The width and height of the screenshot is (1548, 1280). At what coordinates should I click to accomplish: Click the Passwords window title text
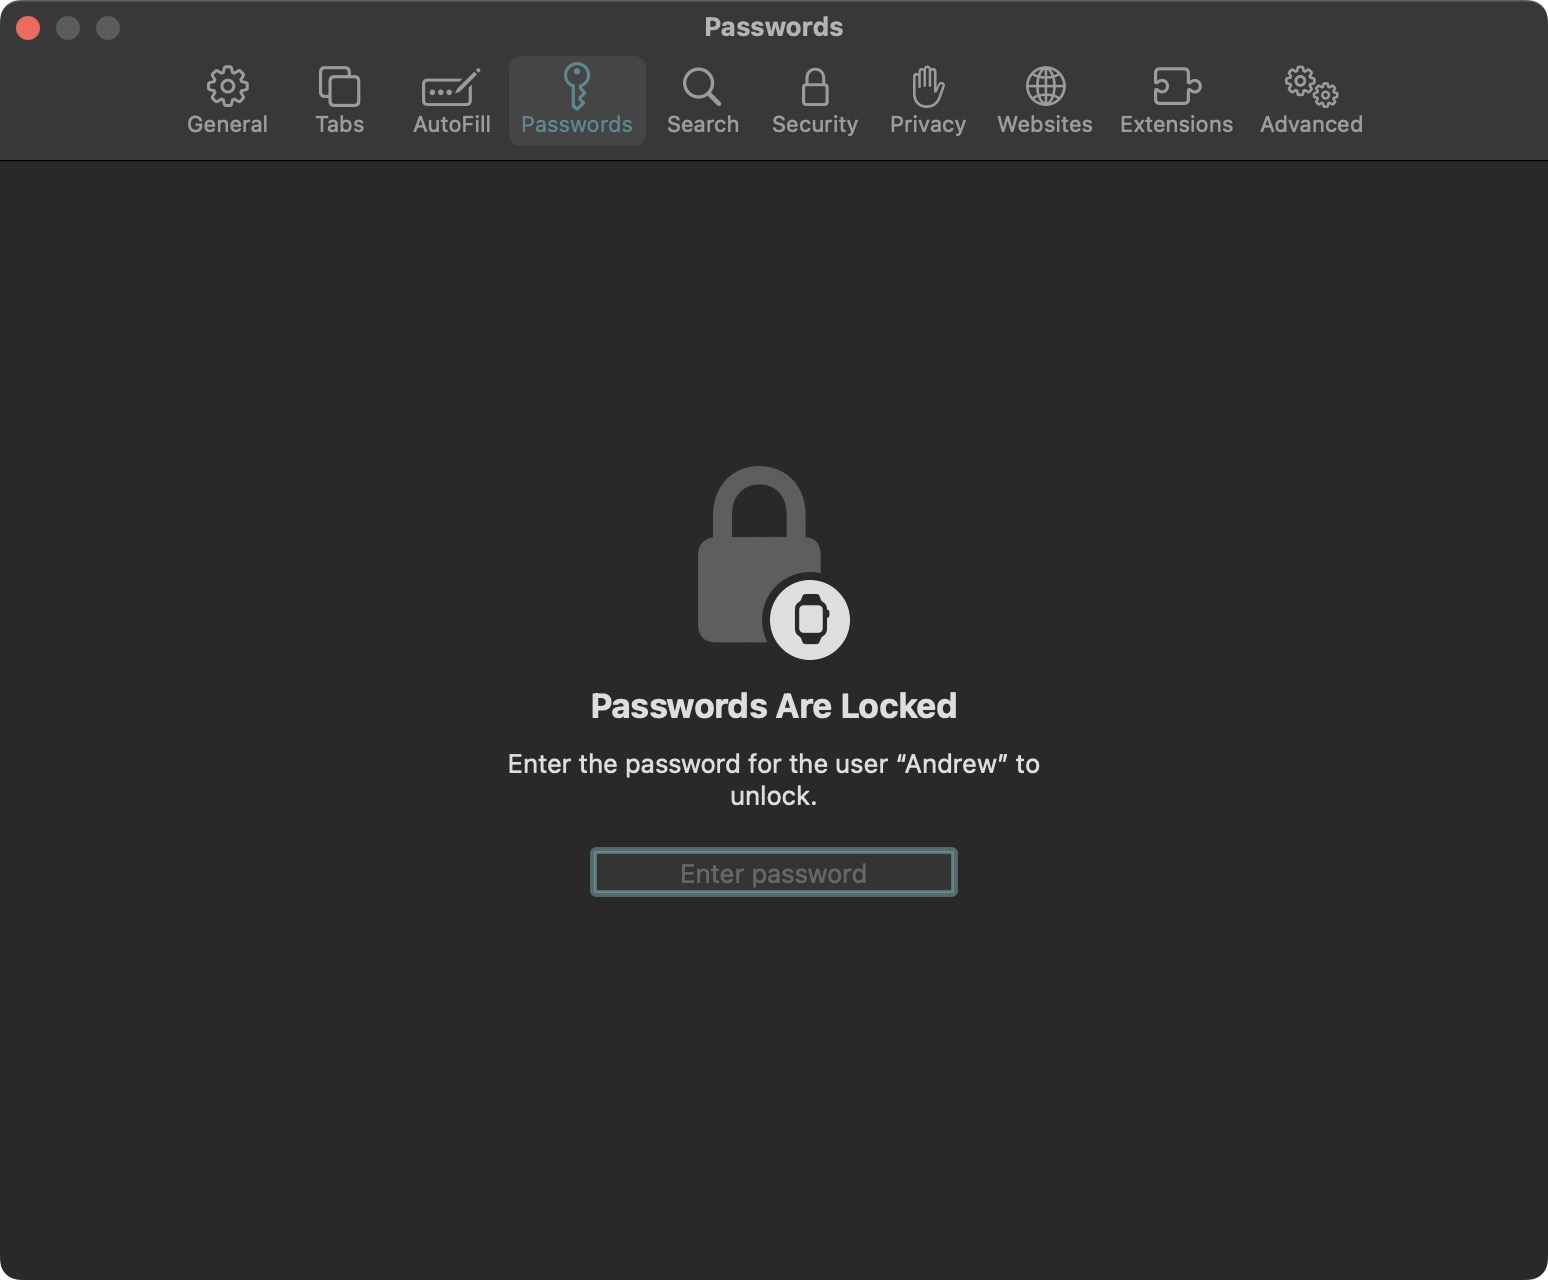[774, 27]
